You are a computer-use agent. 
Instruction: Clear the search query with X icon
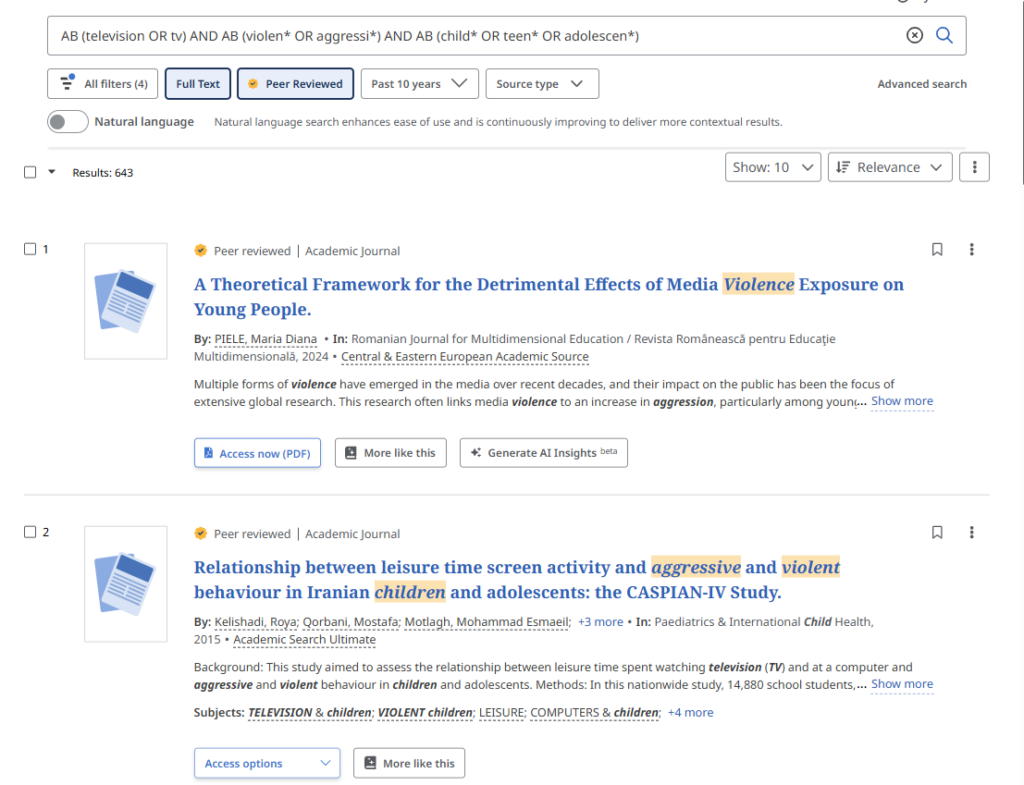point(914,36)
